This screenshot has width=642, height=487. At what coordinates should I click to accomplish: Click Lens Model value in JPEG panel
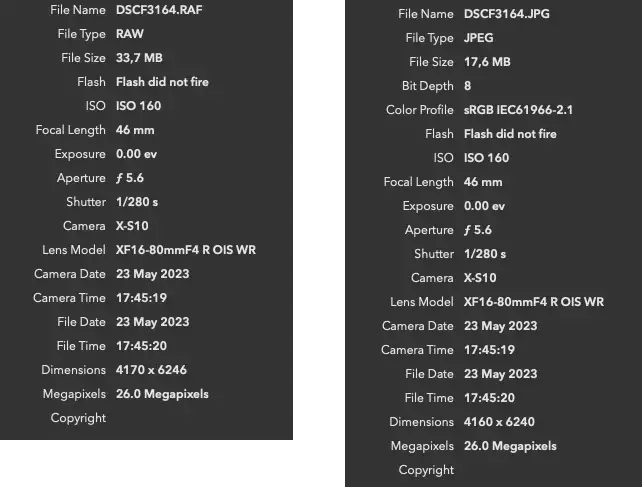[x=534, y=302]
